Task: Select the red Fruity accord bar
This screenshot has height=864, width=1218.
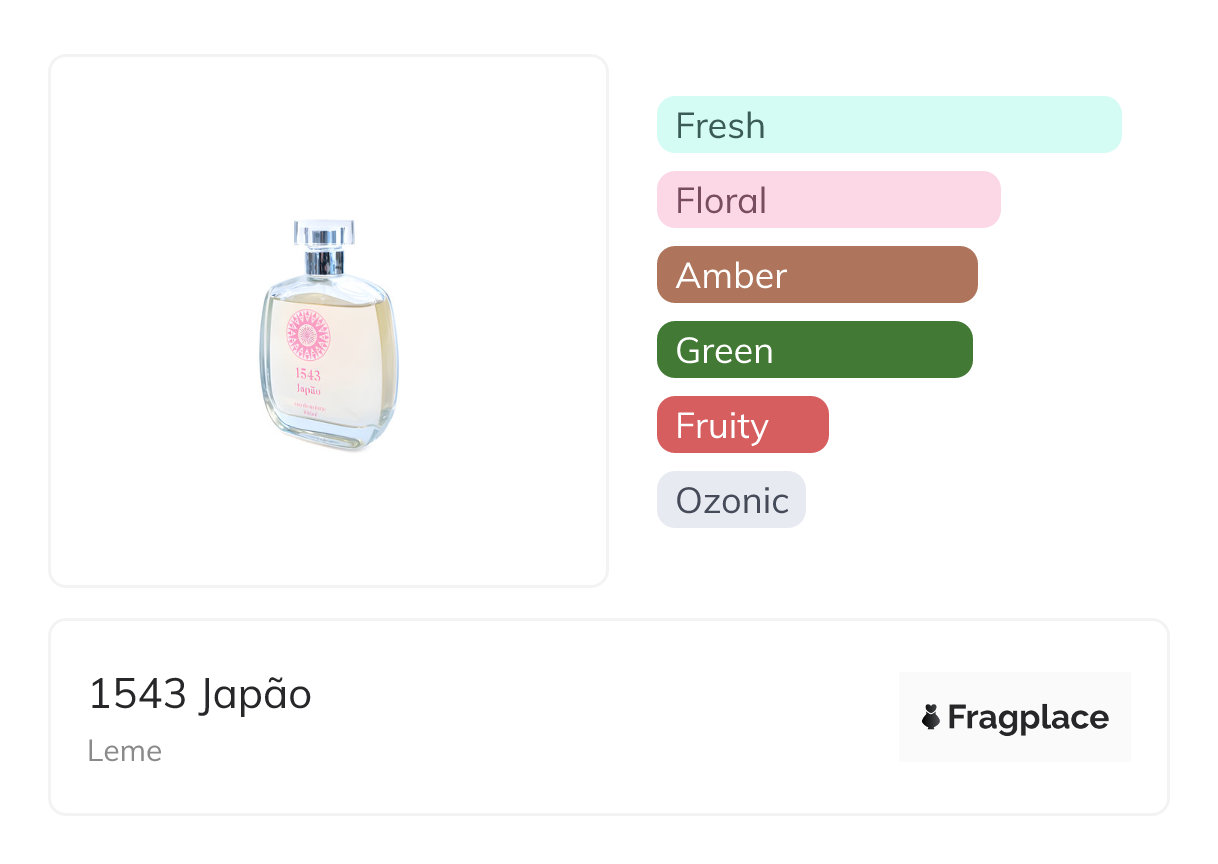Action: (742, 425)
